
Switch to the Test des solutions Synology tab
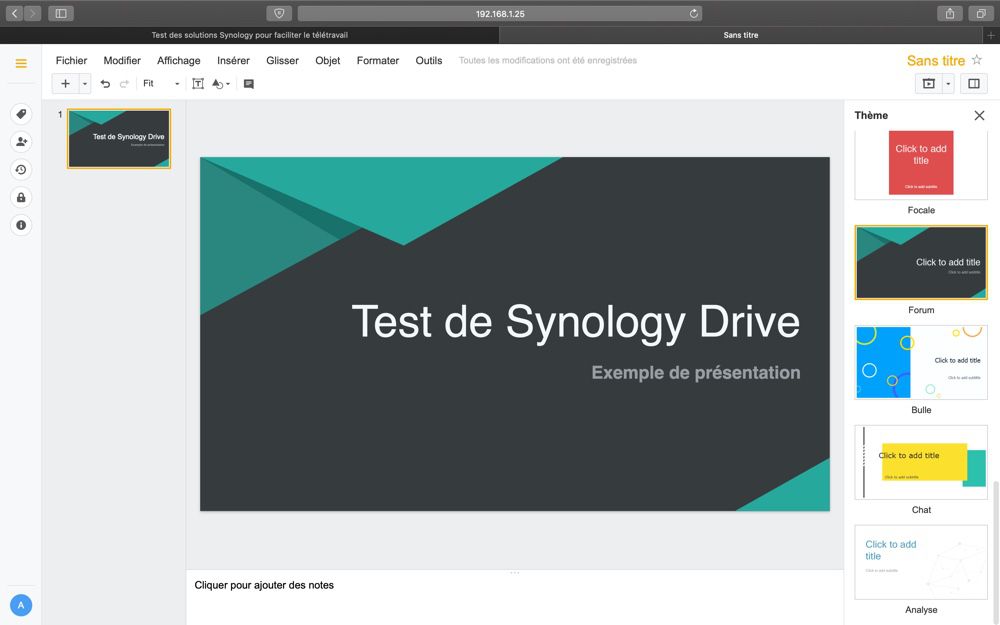tap(249, 35)
